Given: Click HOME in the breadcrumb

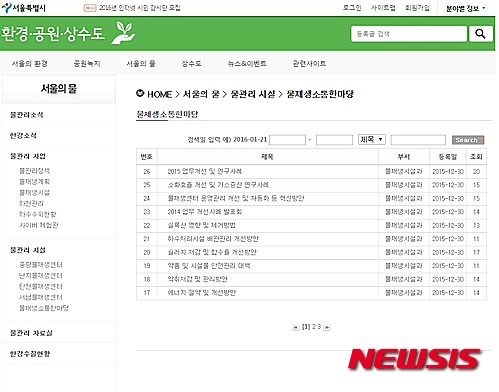Looking at the screenshot, I should 159,94.
